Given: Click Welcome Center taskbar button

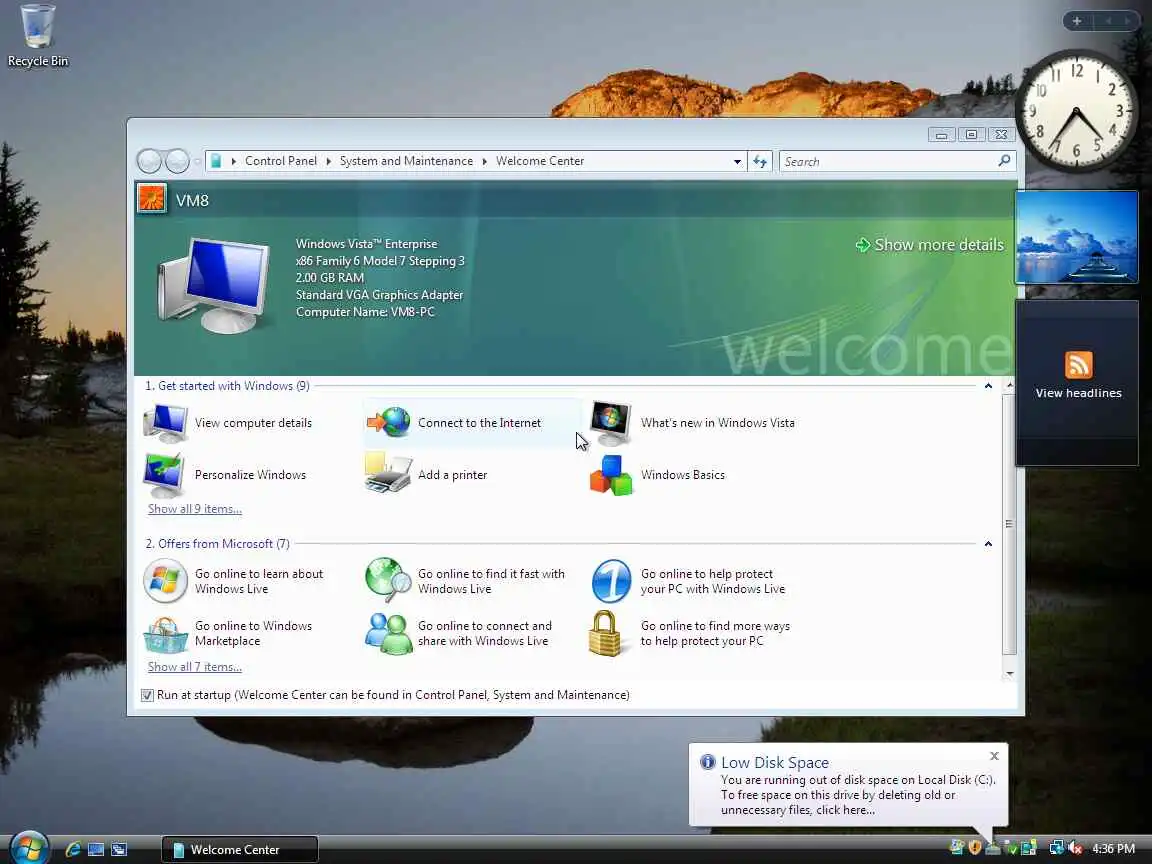Looking at the screenshot, I should click(240, 849).
